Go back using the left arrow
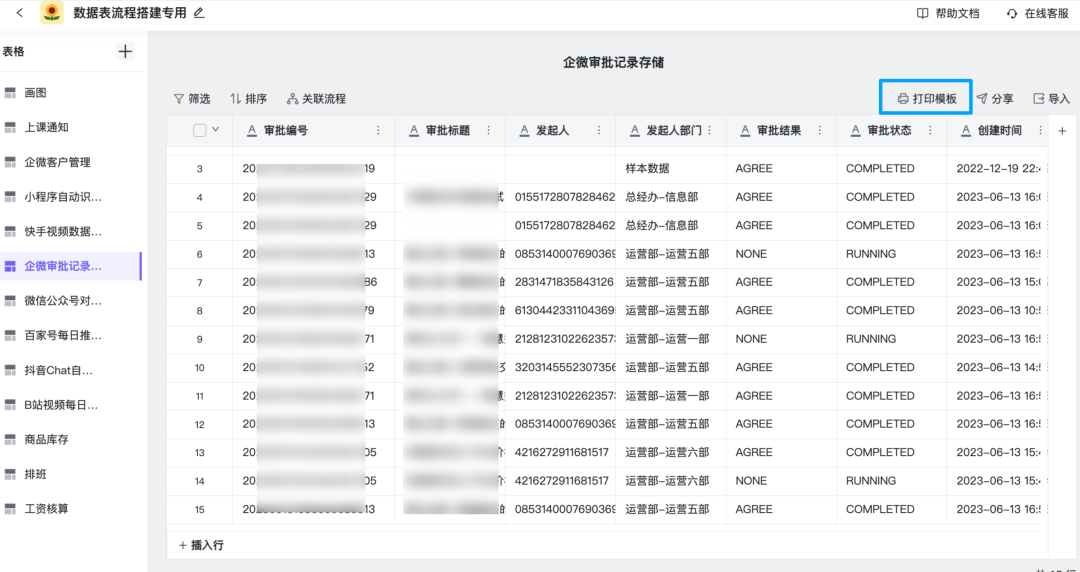1080x572 pixels. [x=19, y=13]
